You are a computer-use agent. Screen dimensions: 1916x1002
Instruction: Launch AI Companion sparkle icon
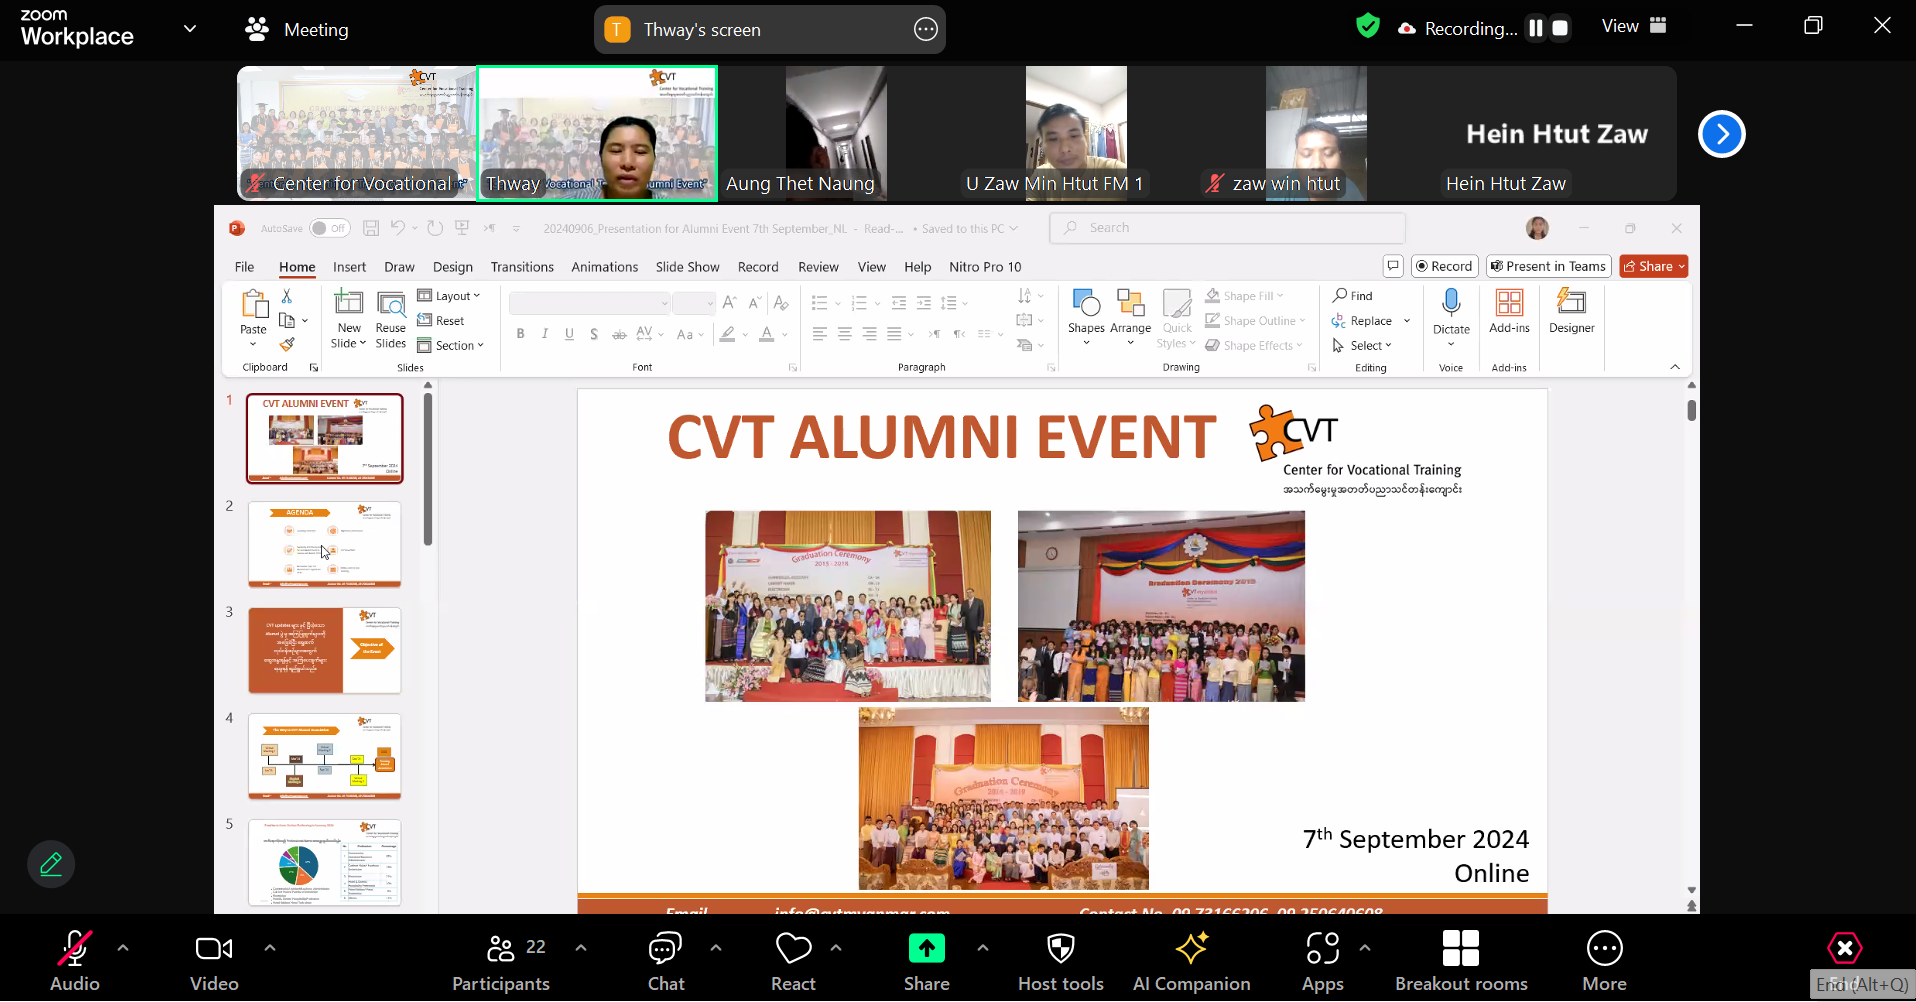click(x=1191, y=948)
